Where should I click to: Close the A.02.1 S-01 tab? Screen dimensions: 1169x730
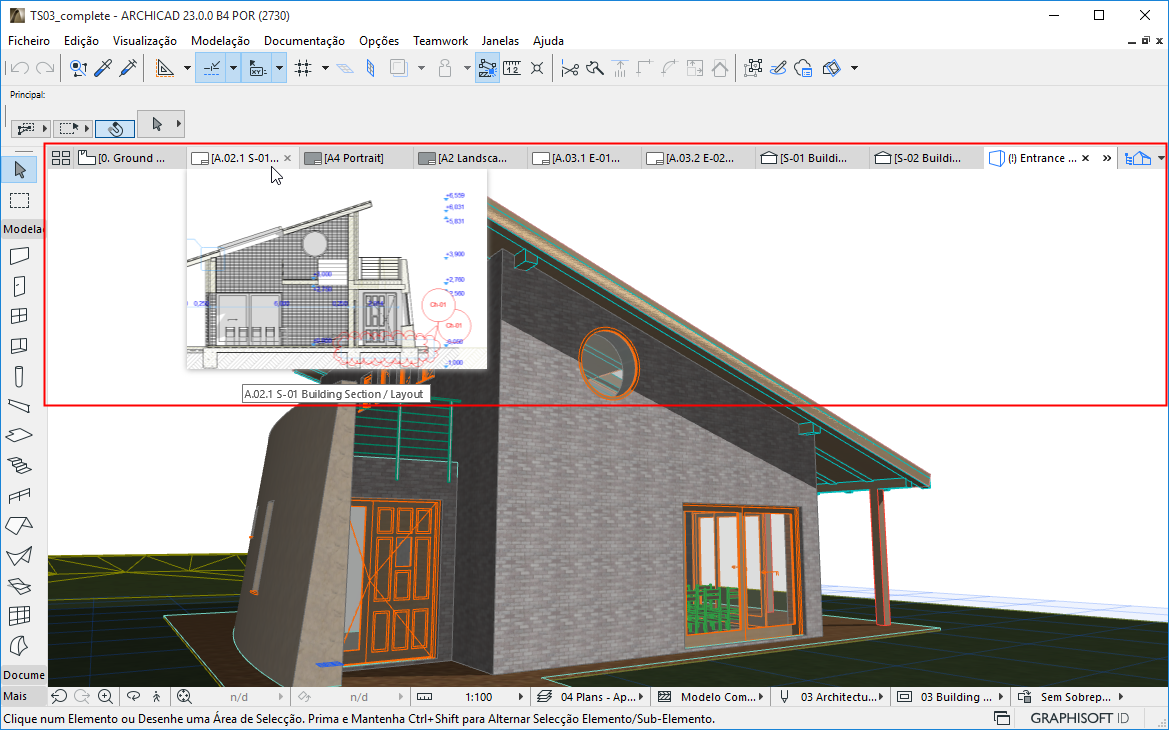pos(288,158)
